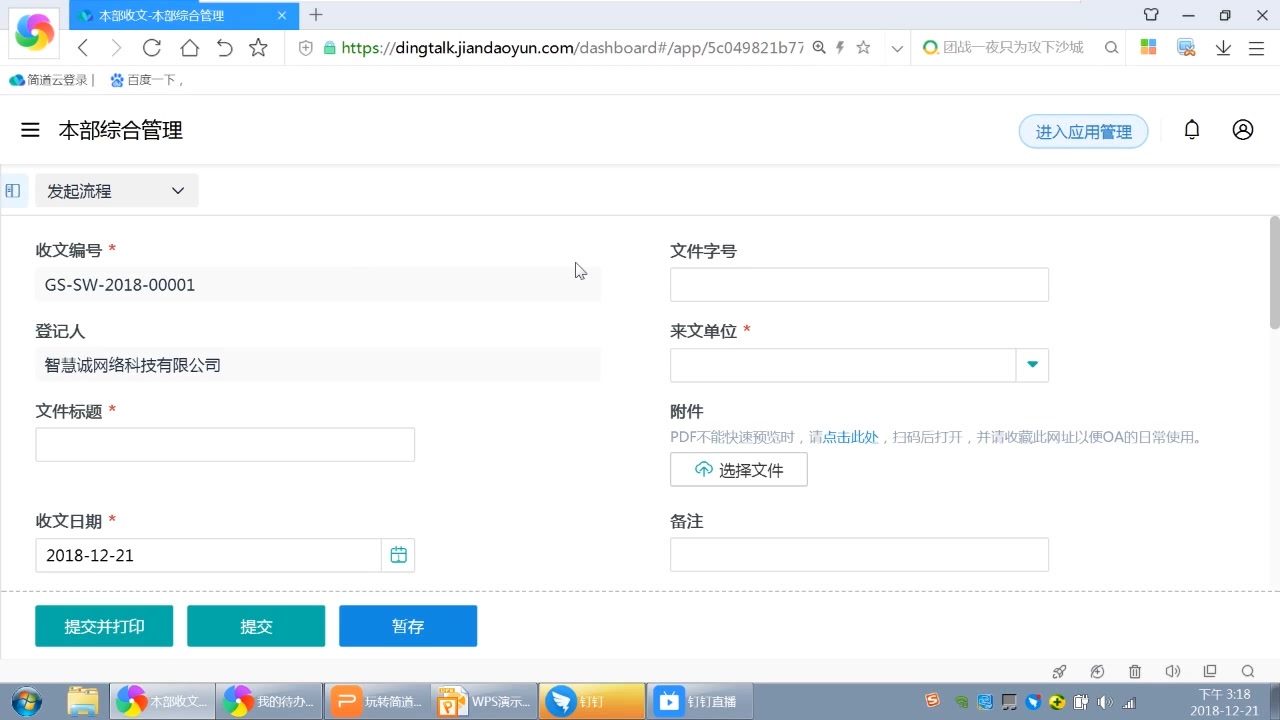This screenshot has height=720, width=1280.
Task: Open the Windows Start button
Action: 27,701
